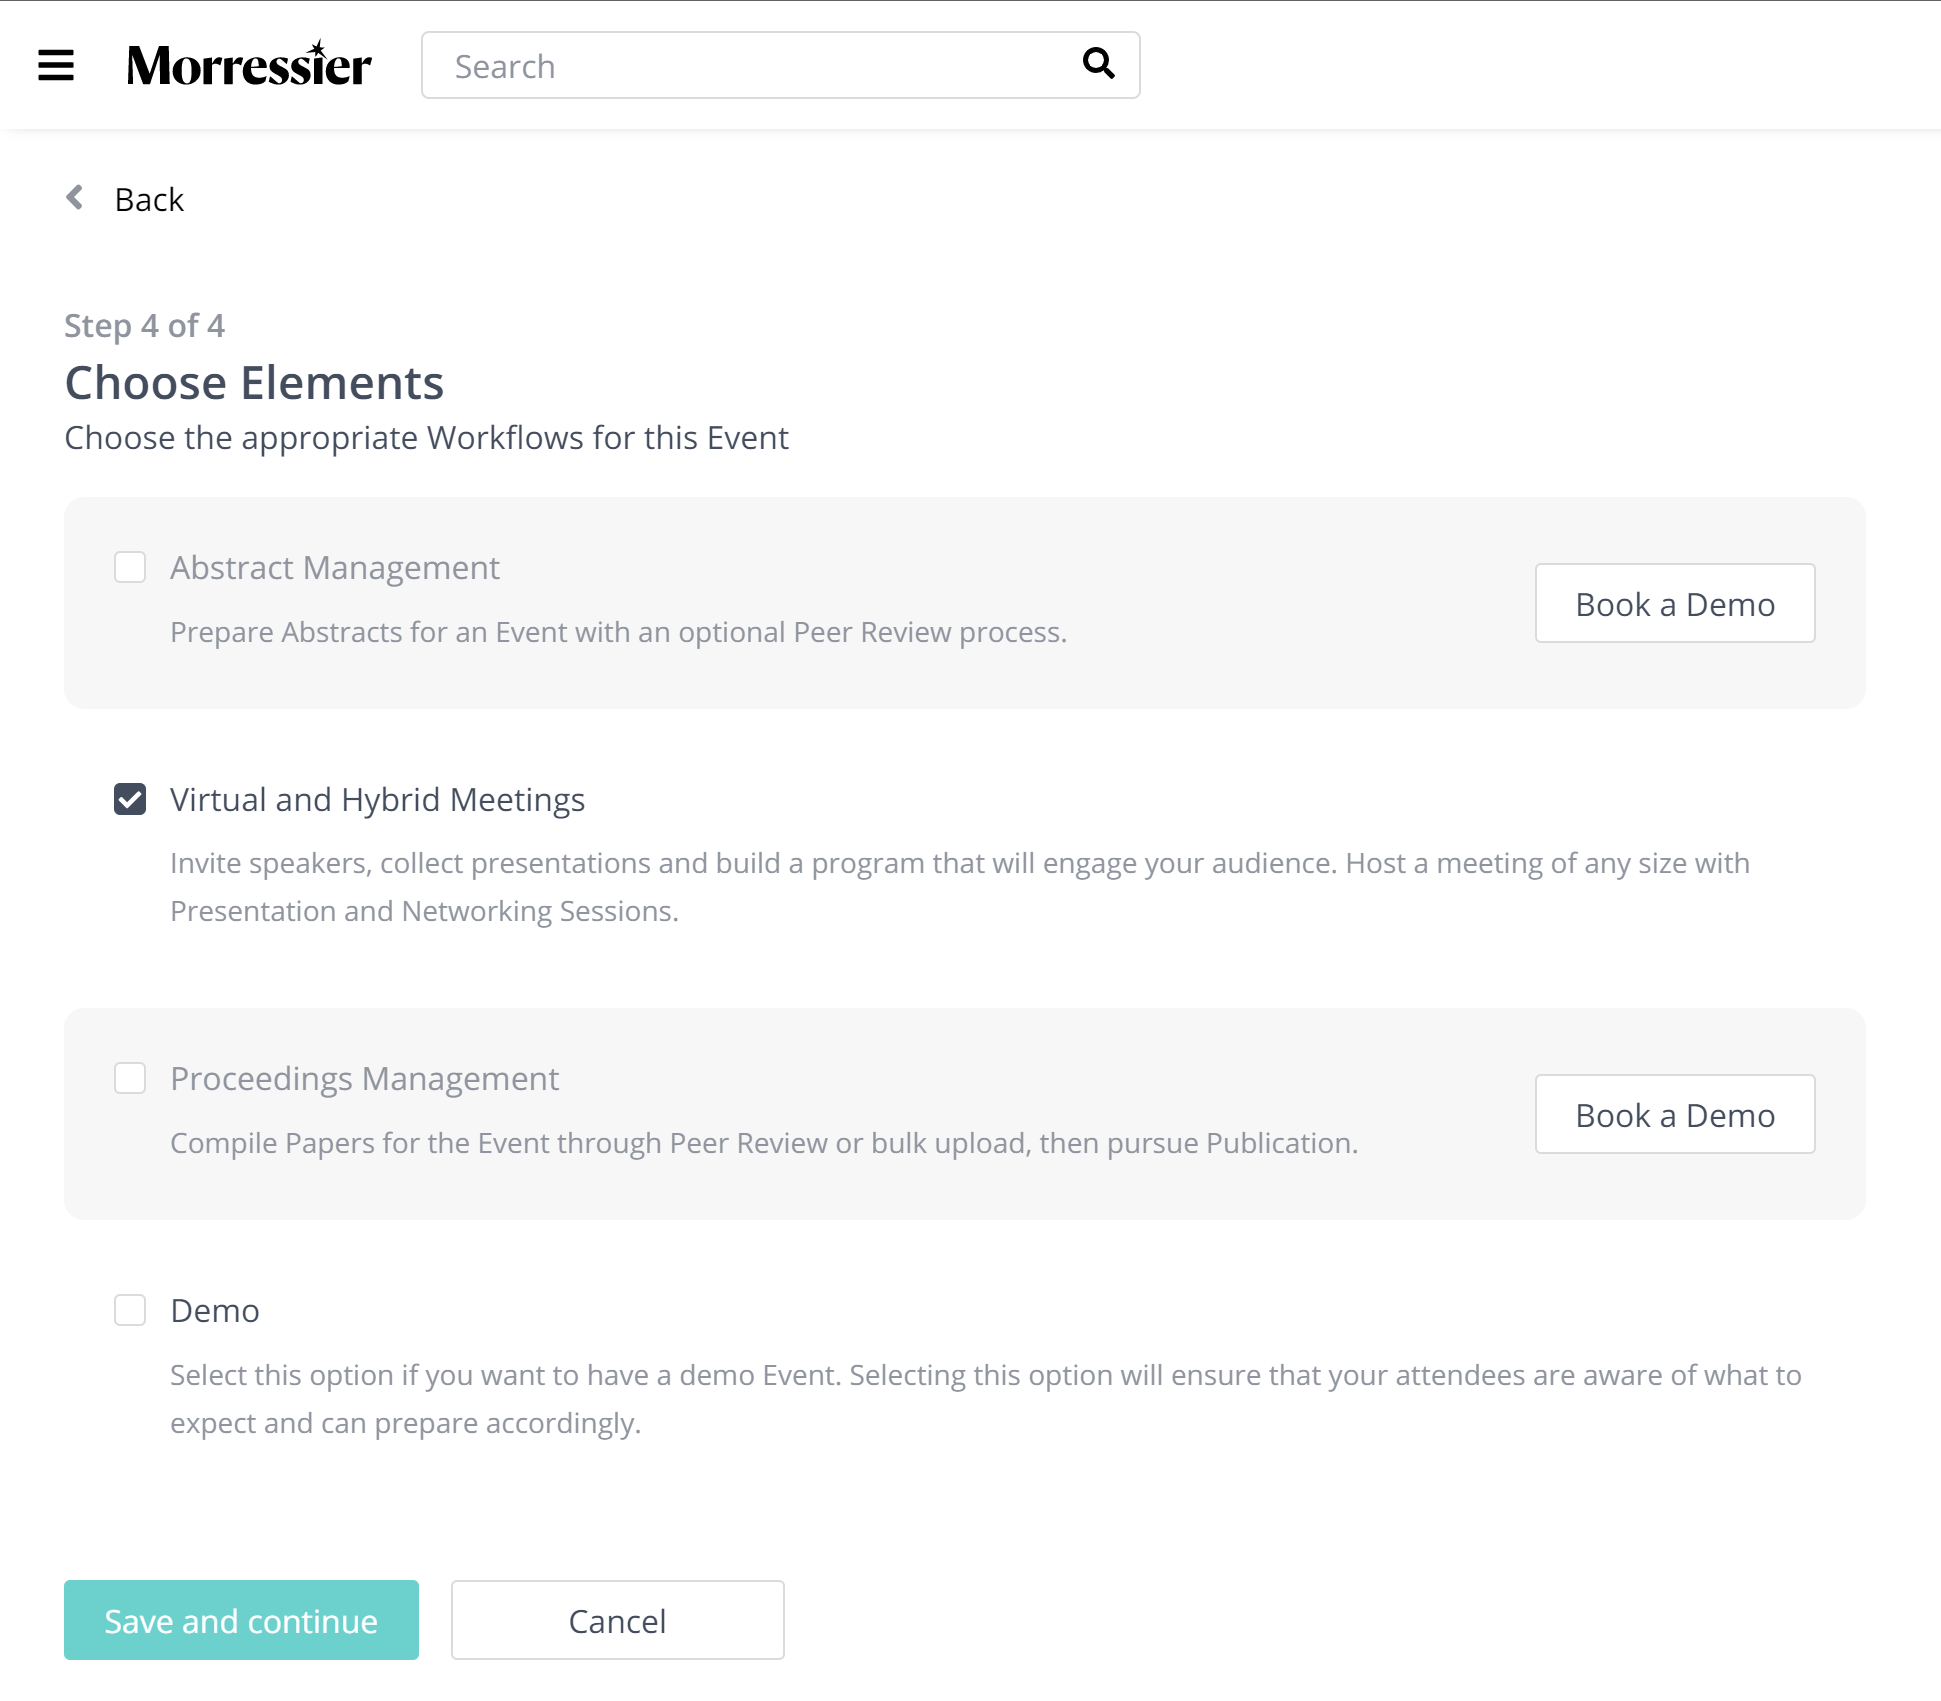Click the Step 4 of 4 text
1941x1701 pixels.
(x=145, y=326)
